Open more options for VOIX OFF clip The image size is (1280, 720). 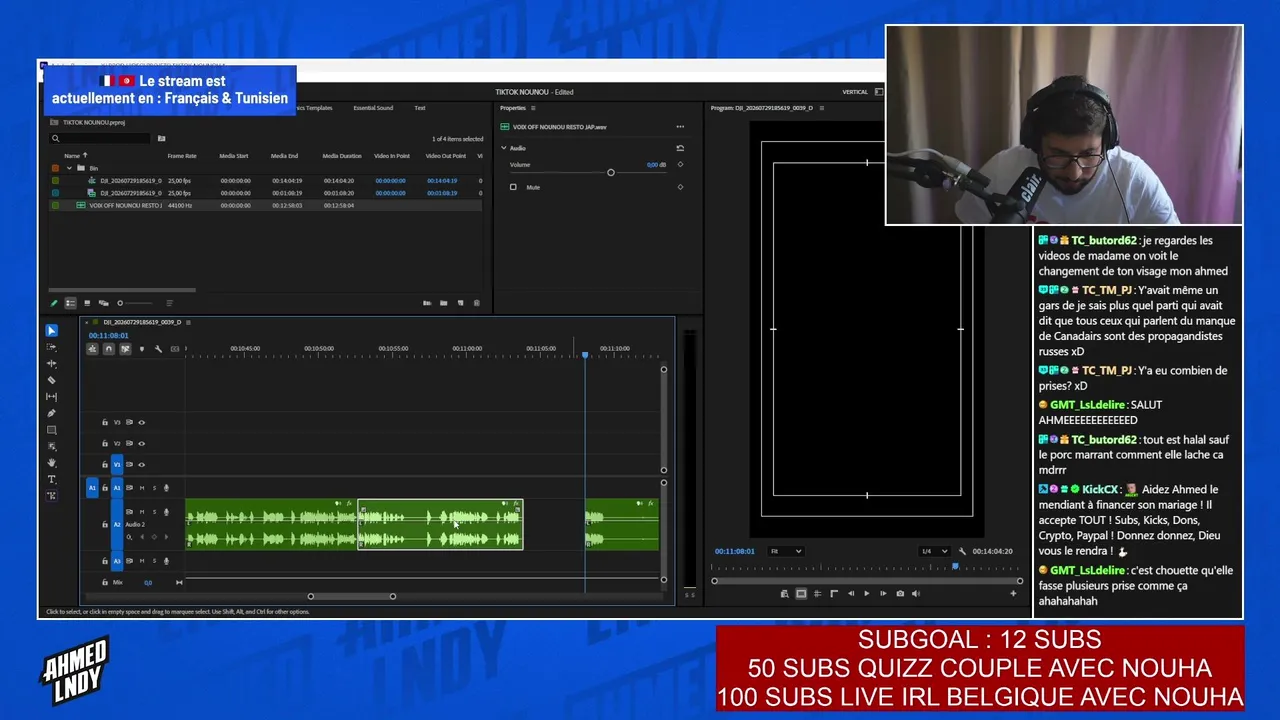point(680,127)
